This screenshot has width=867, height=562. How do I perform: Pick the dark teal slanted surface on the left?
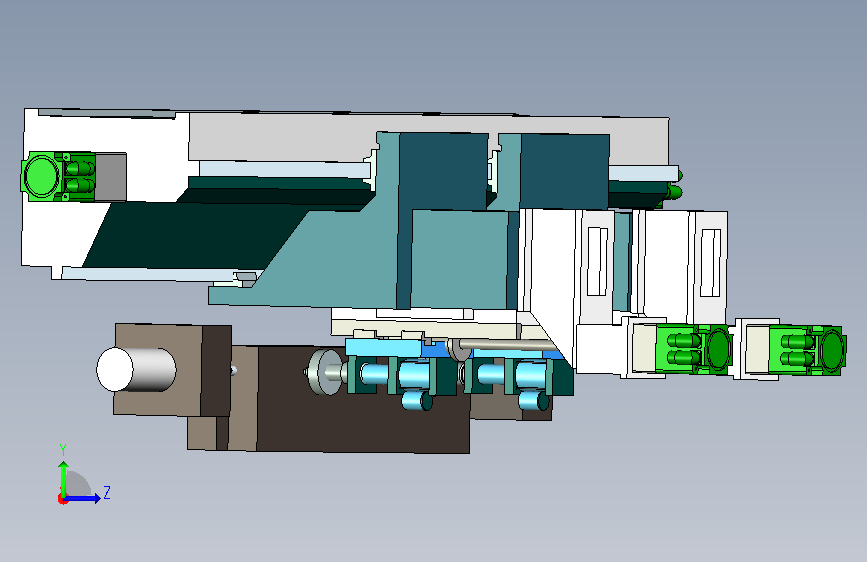click(x=194, y=235)
